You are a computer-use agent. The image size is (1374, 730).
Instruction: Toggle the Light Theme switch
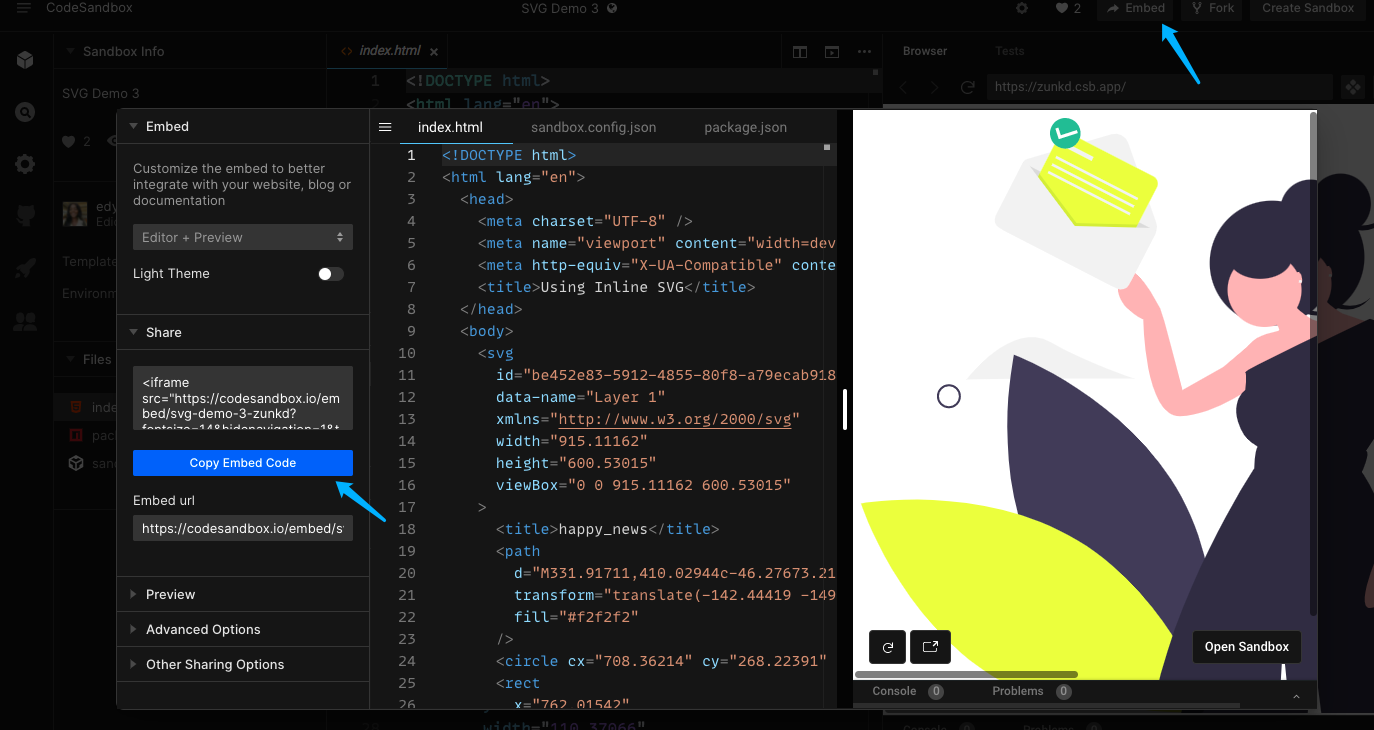pyautogui.click(x=331, y=274)
